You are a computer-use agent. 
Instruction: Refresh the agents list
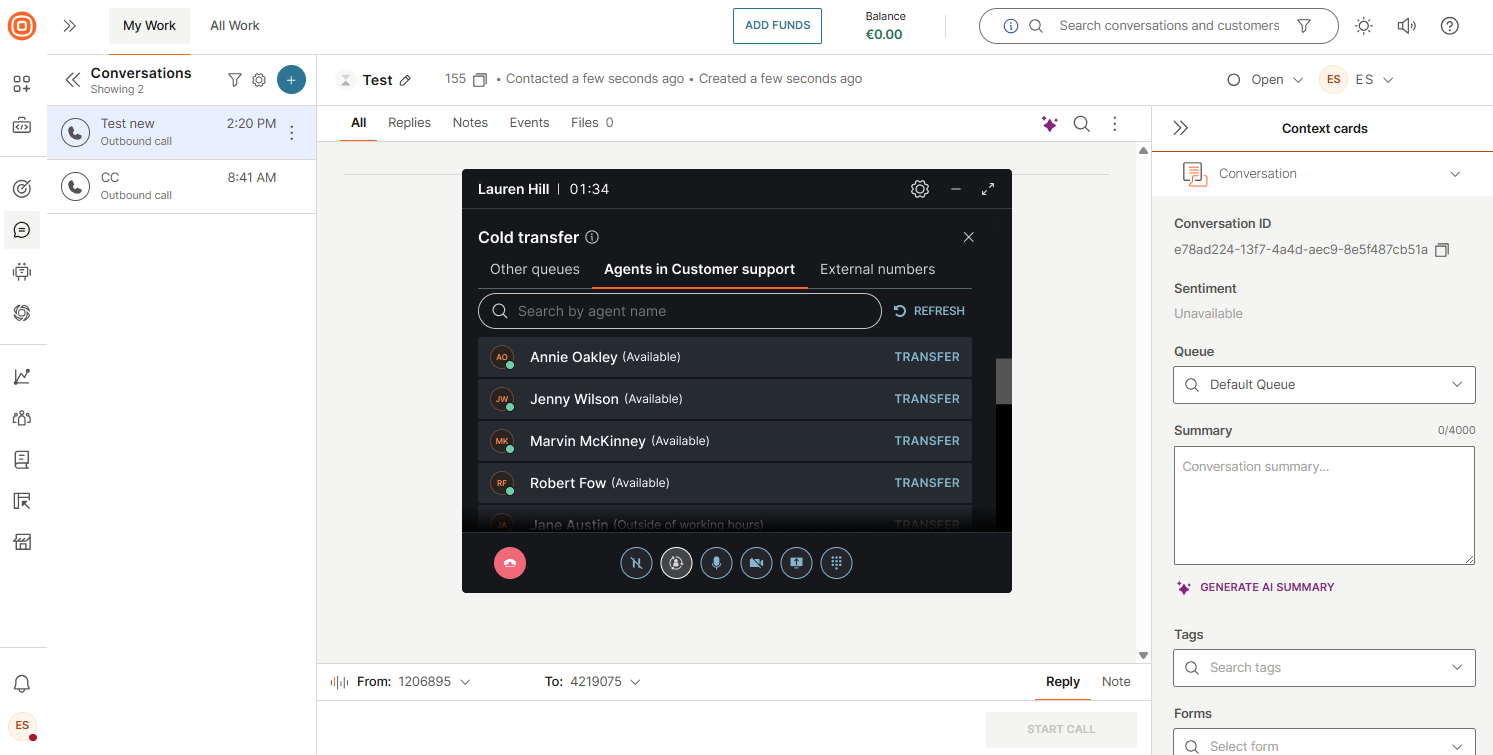[929, 311]
